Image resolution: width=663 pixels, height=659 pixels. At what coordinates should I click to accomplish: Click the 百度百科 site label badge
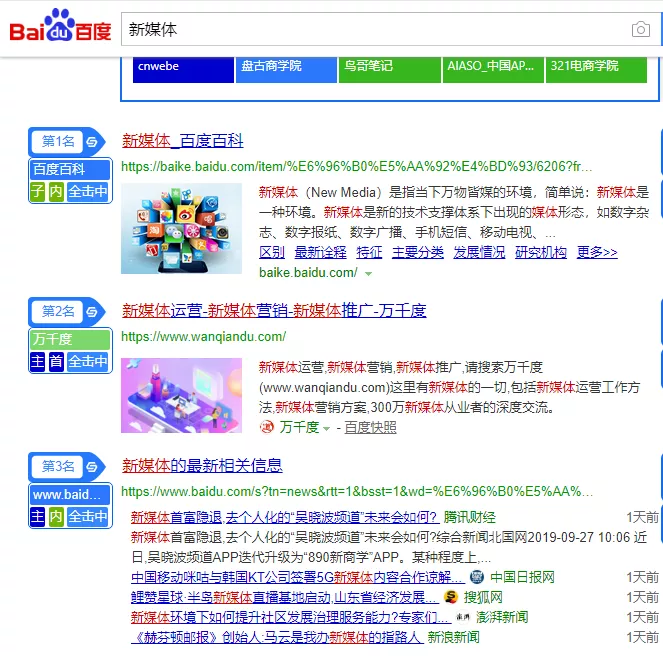[x=70, y=170]
